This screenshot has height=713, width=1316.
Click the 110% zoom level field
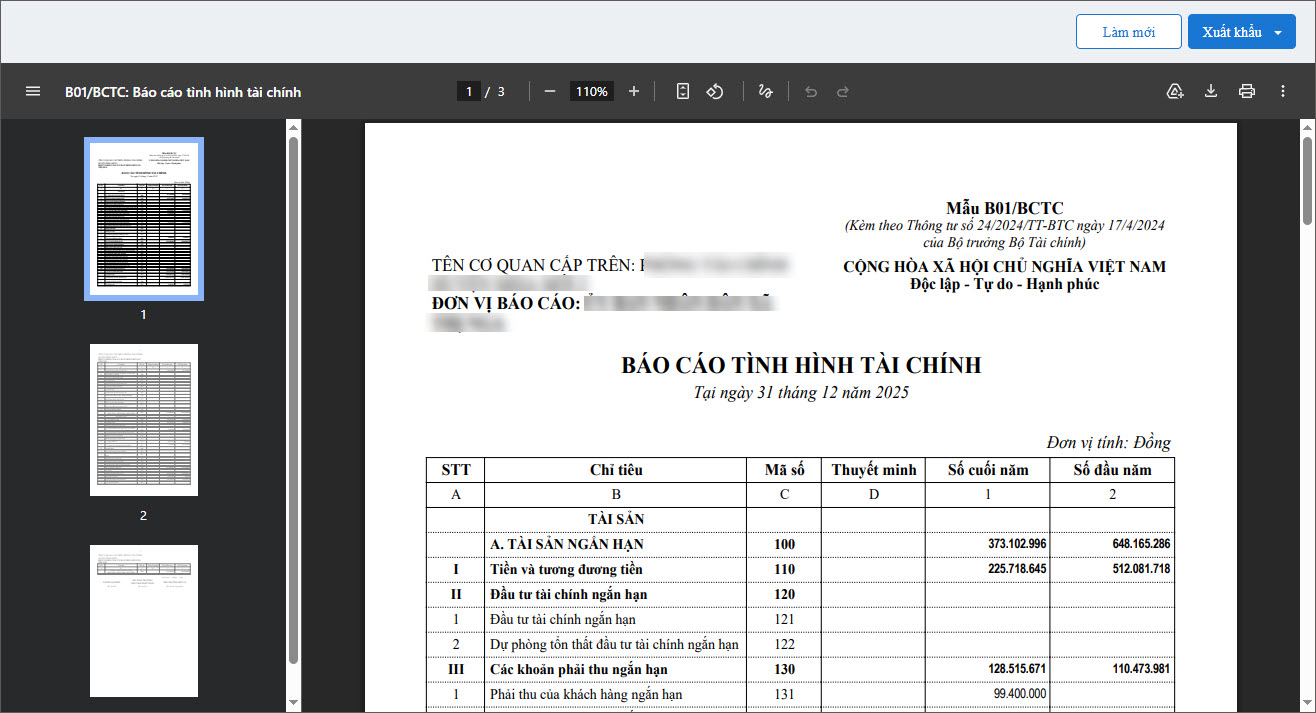[592, 91]
